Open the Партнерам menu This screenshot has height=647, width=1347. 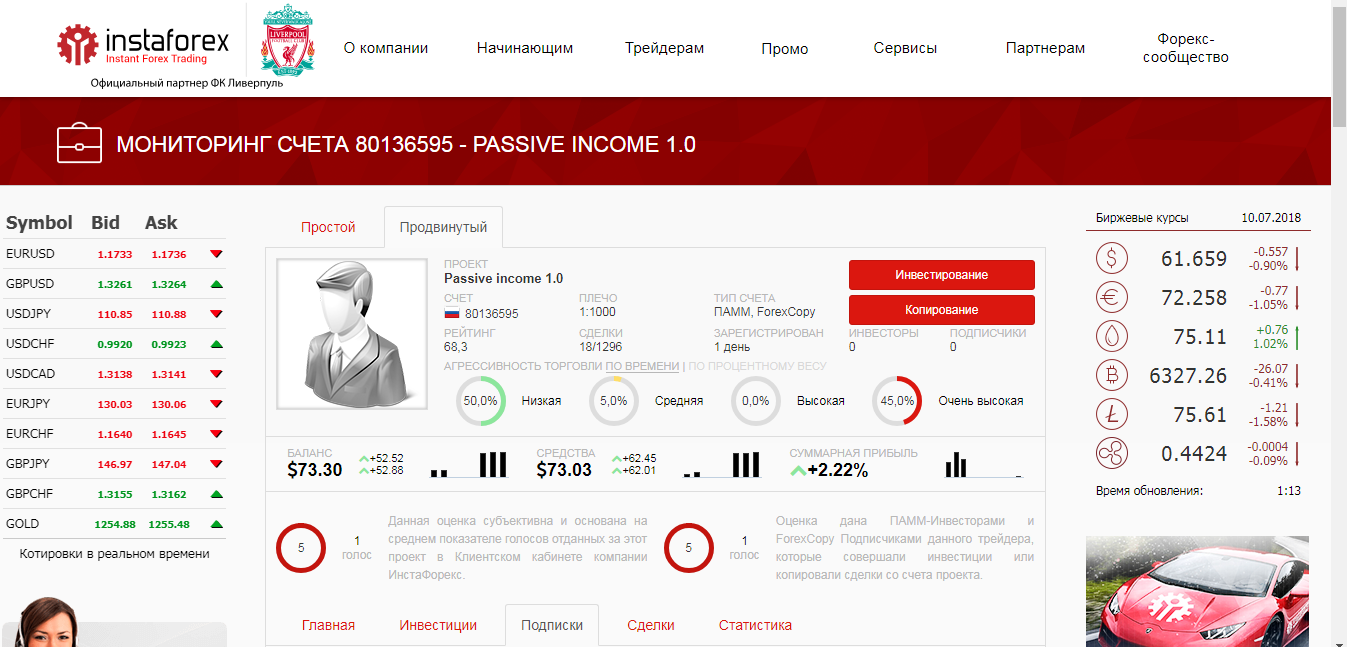tap(1045, 48)
